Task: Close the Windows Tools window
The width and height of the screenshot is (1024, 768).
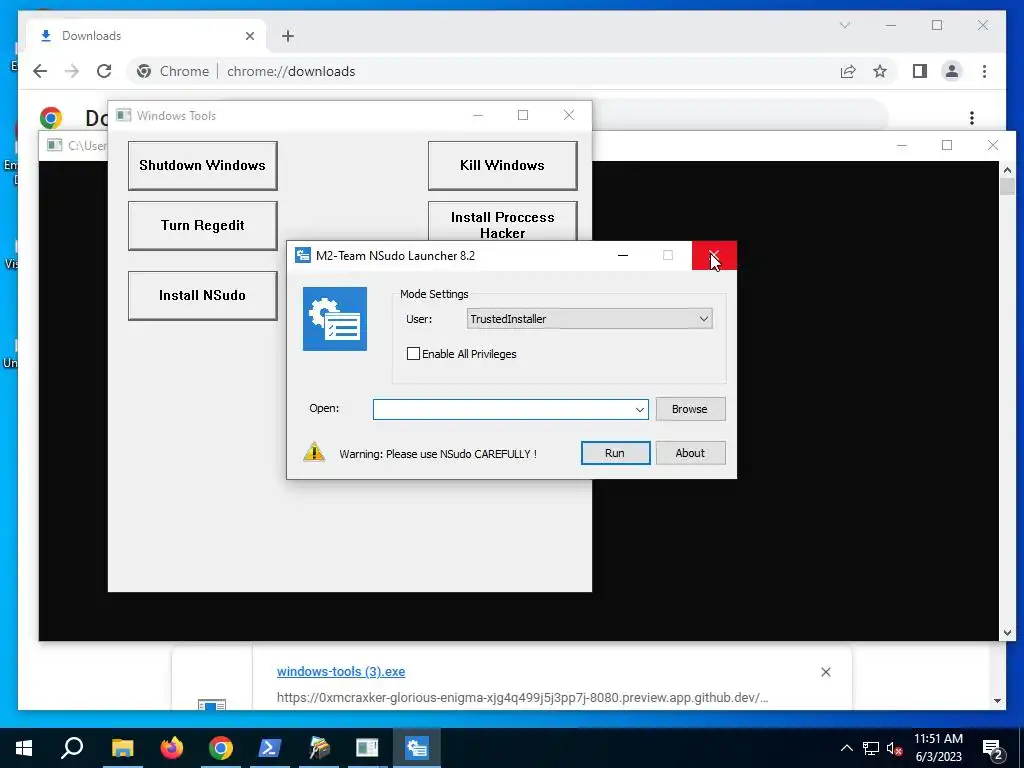Action: (569, 115)
